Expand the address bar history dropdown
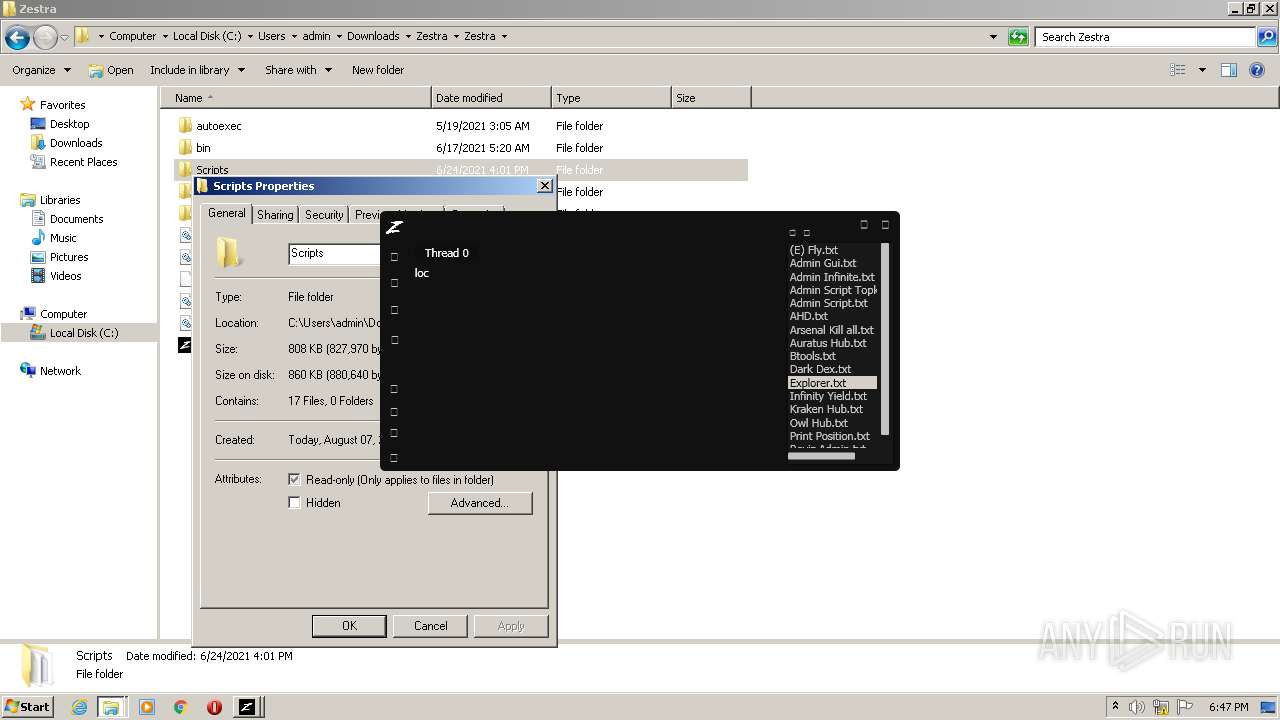Image resolution: width=1280 pixels, height=720 pixels. [993, 37]
